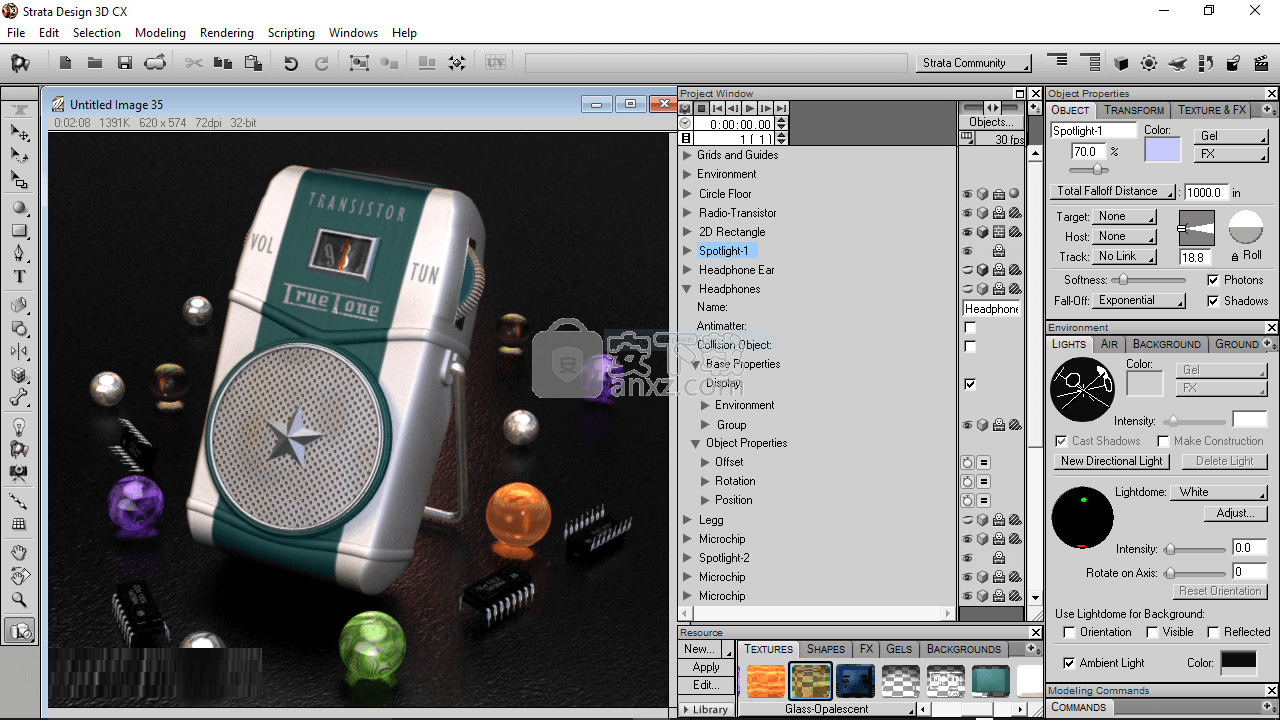Click the Paste clipboard icon
The height and width of the screenshot is (720, 1280).
(253, 63)
